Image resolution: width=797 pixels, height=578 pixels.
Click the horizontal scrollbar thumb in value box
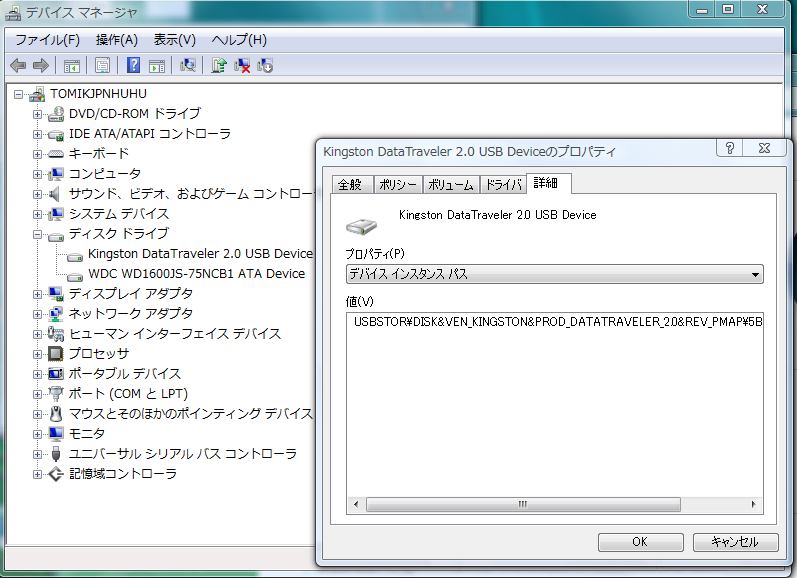click(523, 504)
